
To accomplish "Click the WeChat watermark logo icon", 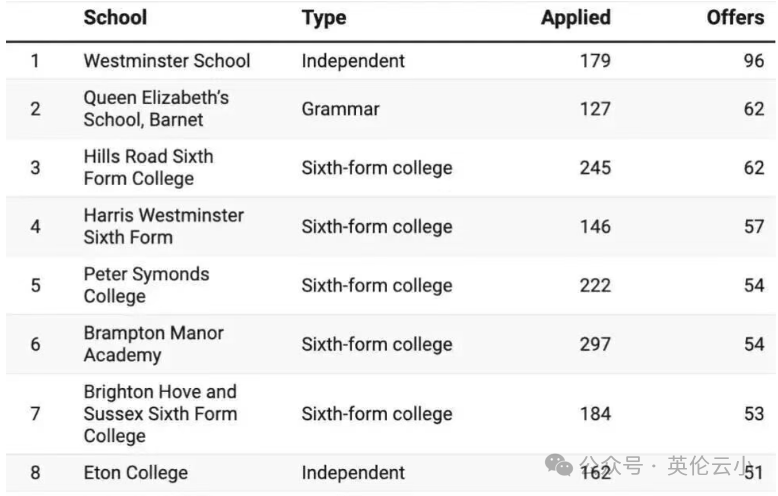I will point(562,466).
